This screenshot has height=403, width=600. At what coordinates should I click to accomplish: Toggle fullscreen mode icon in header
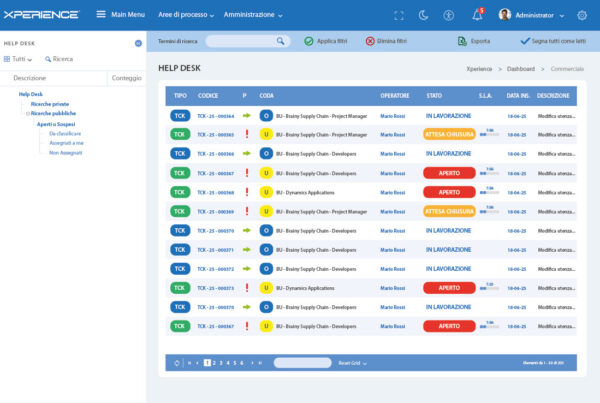[x=400, y=15]
